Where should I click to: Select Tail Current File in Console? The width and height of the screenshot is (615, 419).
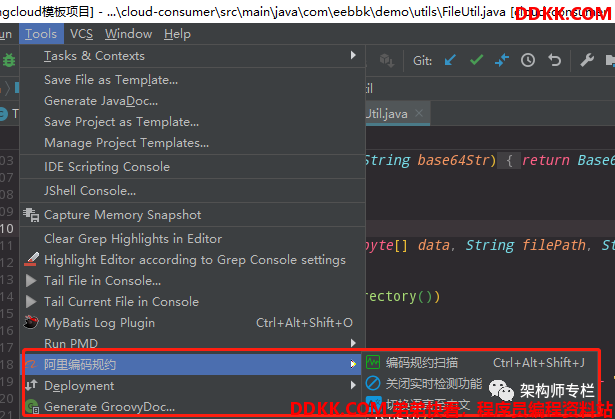tap(192, 302)
